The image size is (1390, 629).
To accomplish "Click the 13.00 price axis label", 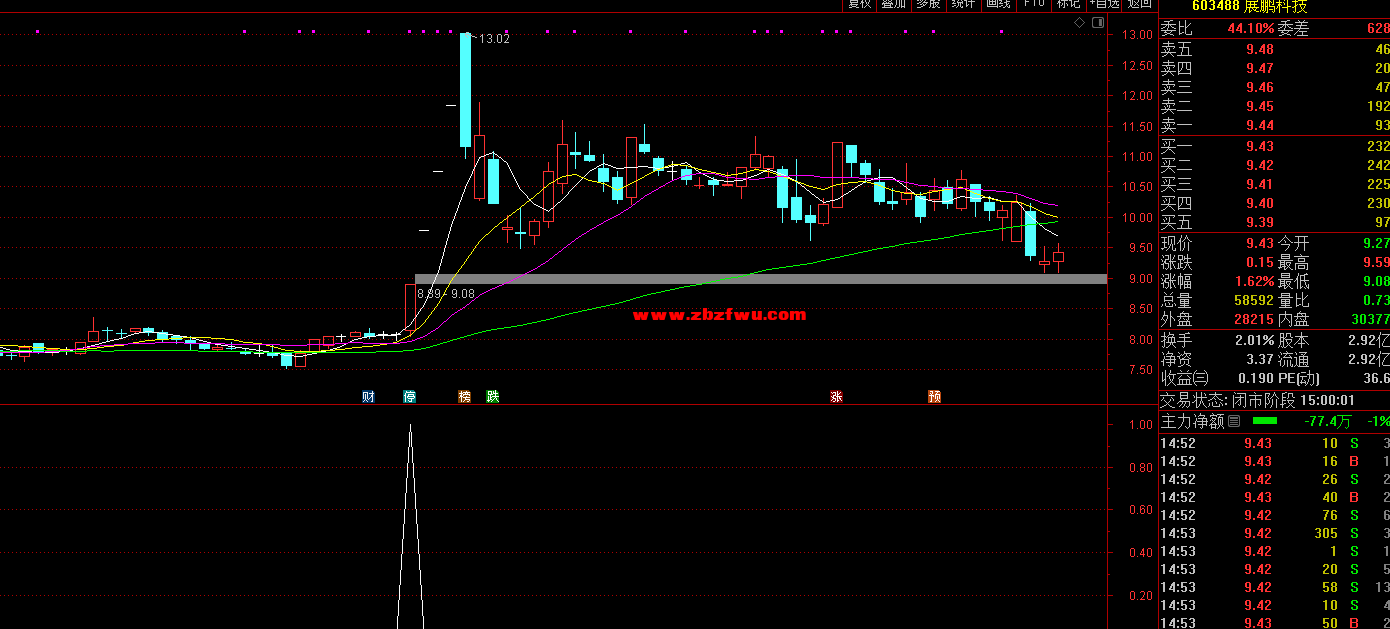I will [x=1136, y=36].
